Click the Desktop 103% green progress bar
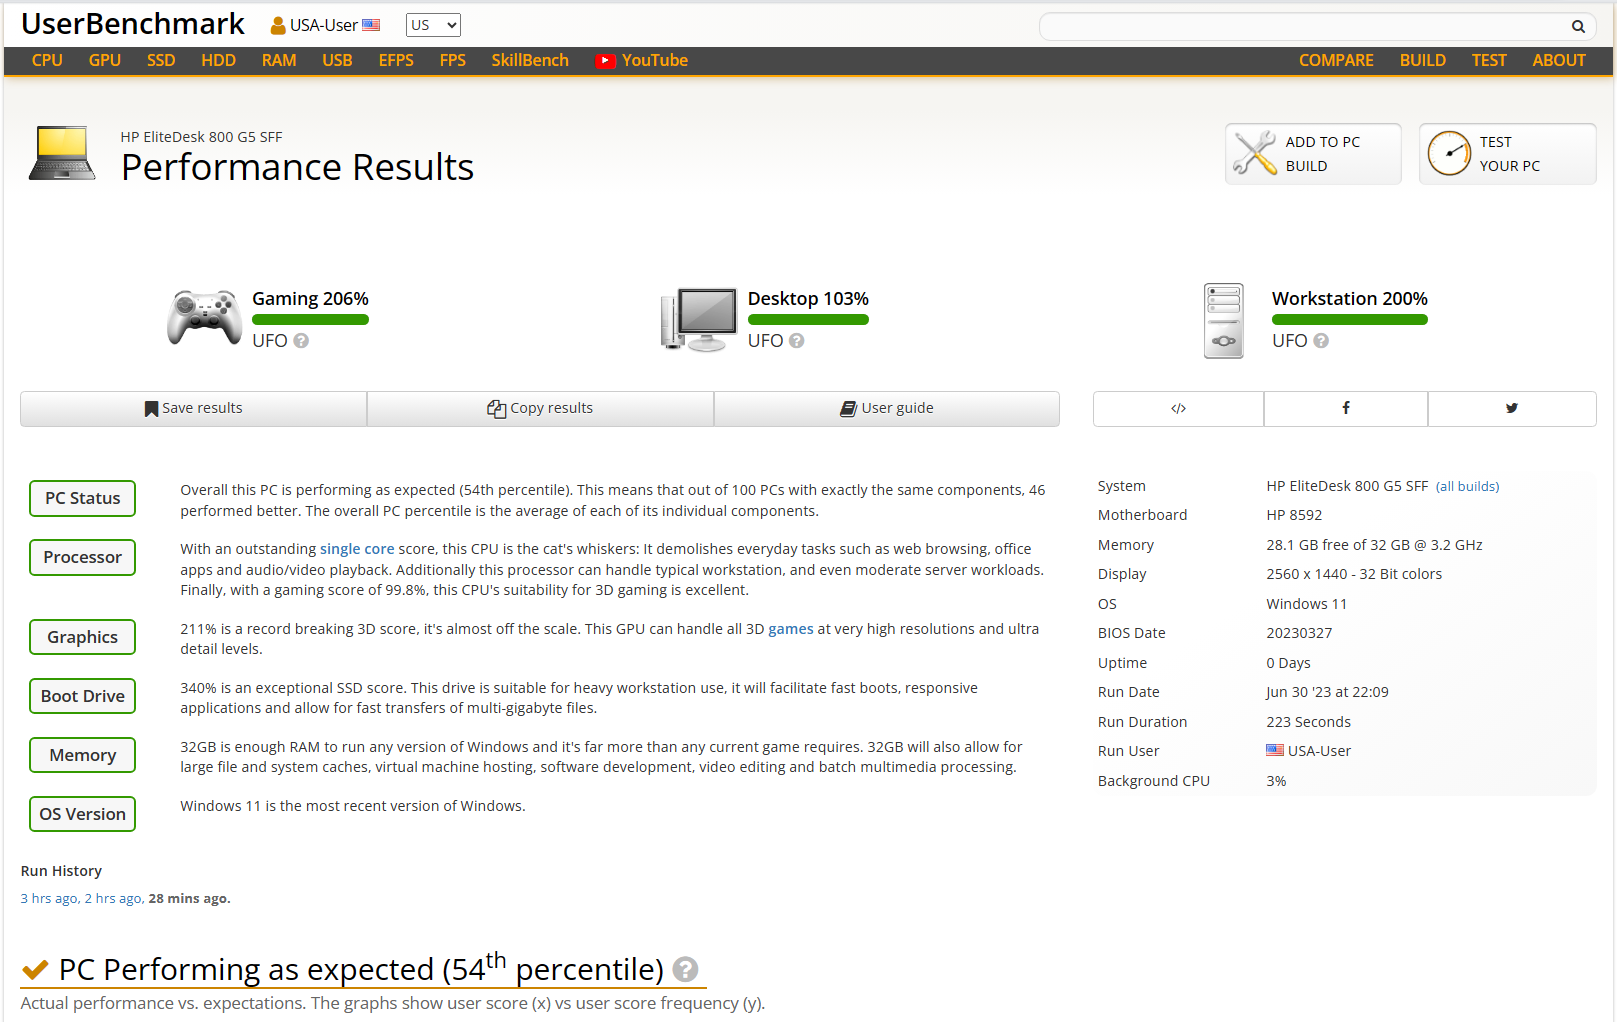 pos(808,320)
